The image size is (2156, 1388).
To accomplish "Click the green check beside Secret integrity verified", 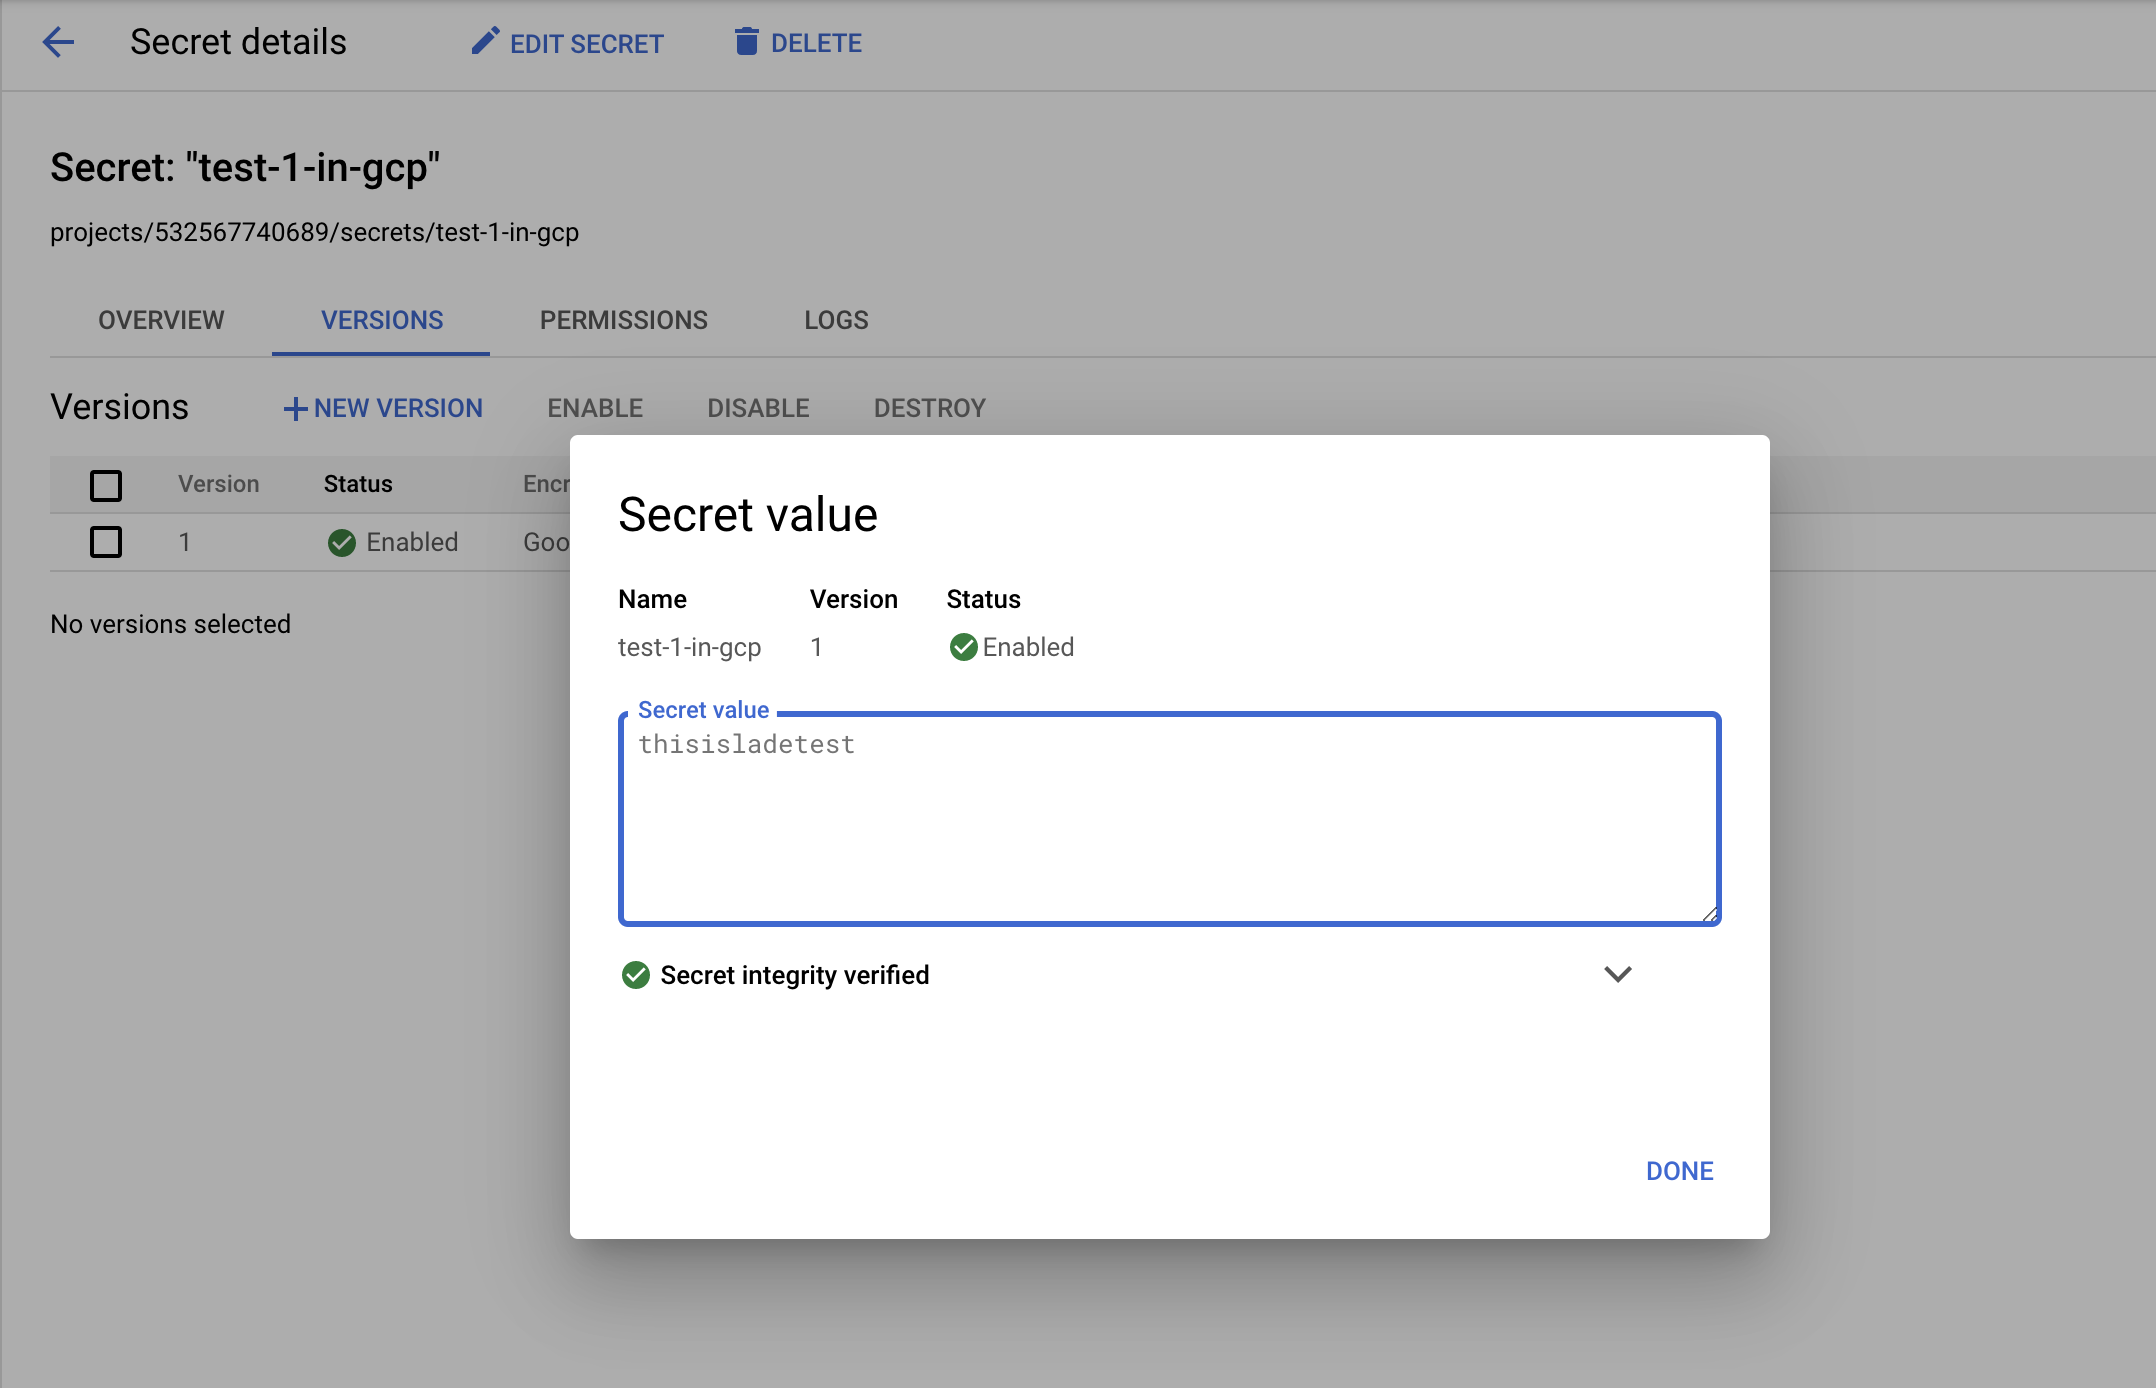I will [x=636, y=974].
